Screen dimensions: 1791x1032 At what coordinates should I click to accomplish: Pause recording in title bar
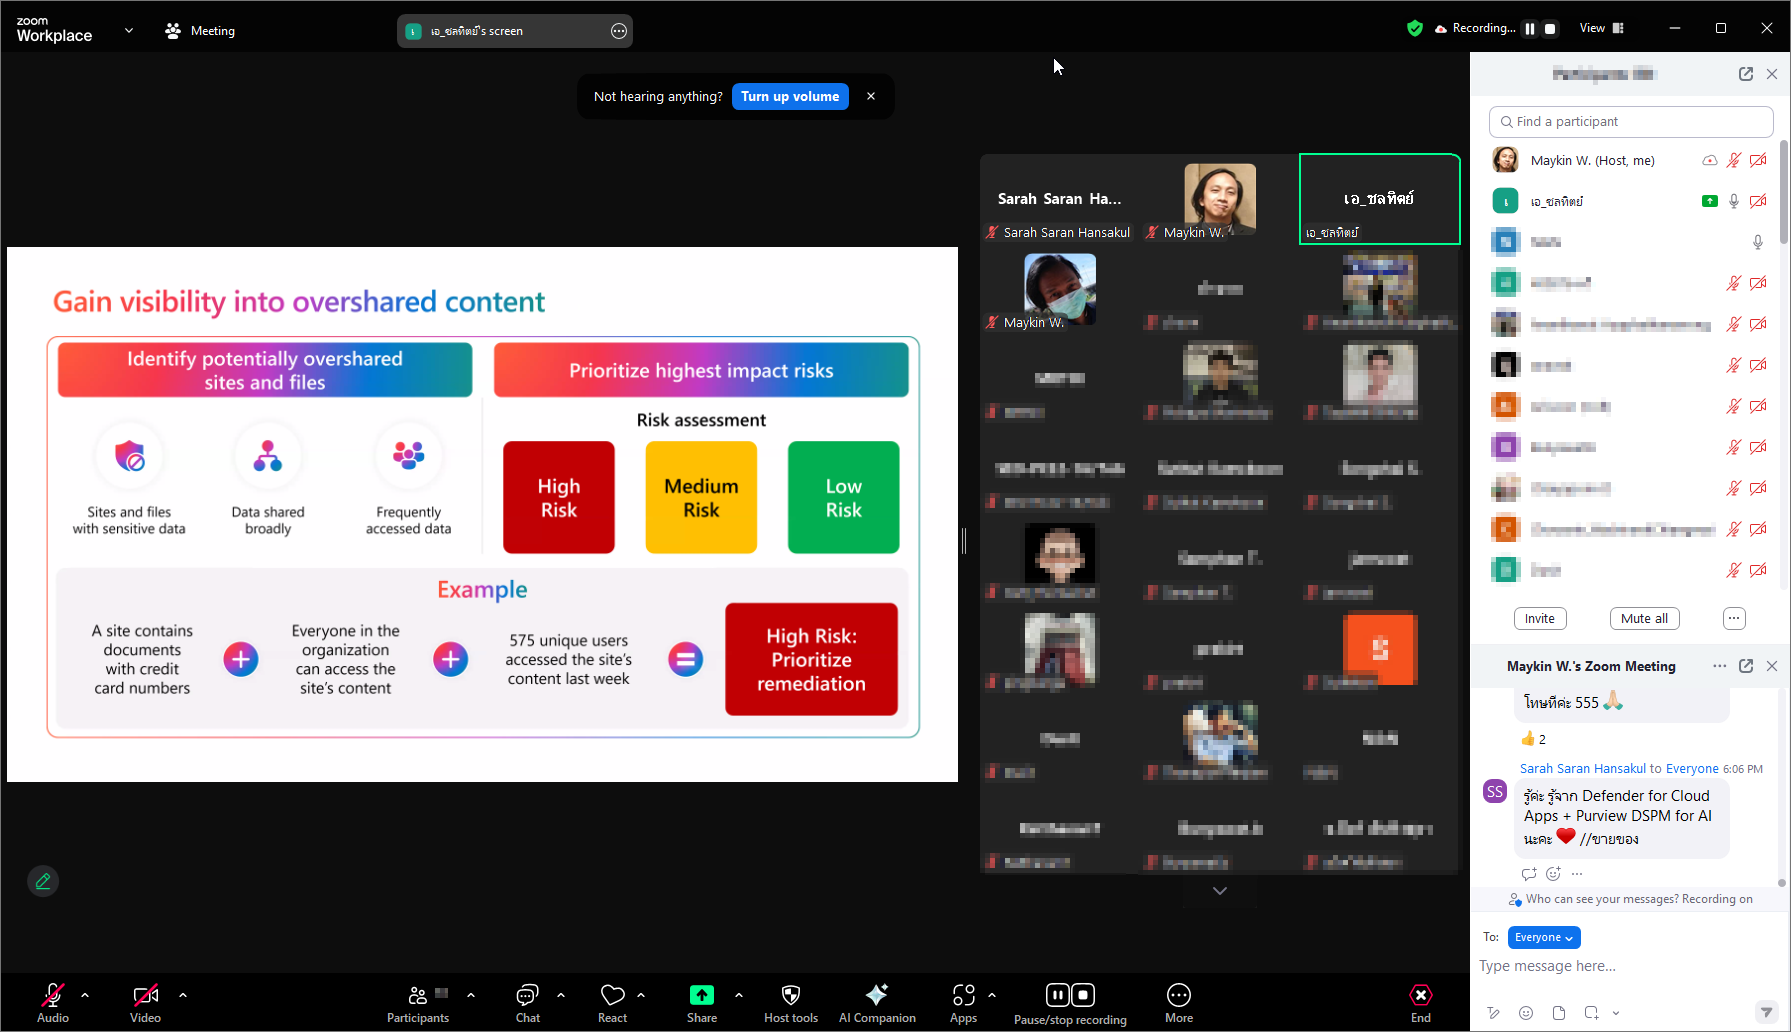click(1530, 28)
